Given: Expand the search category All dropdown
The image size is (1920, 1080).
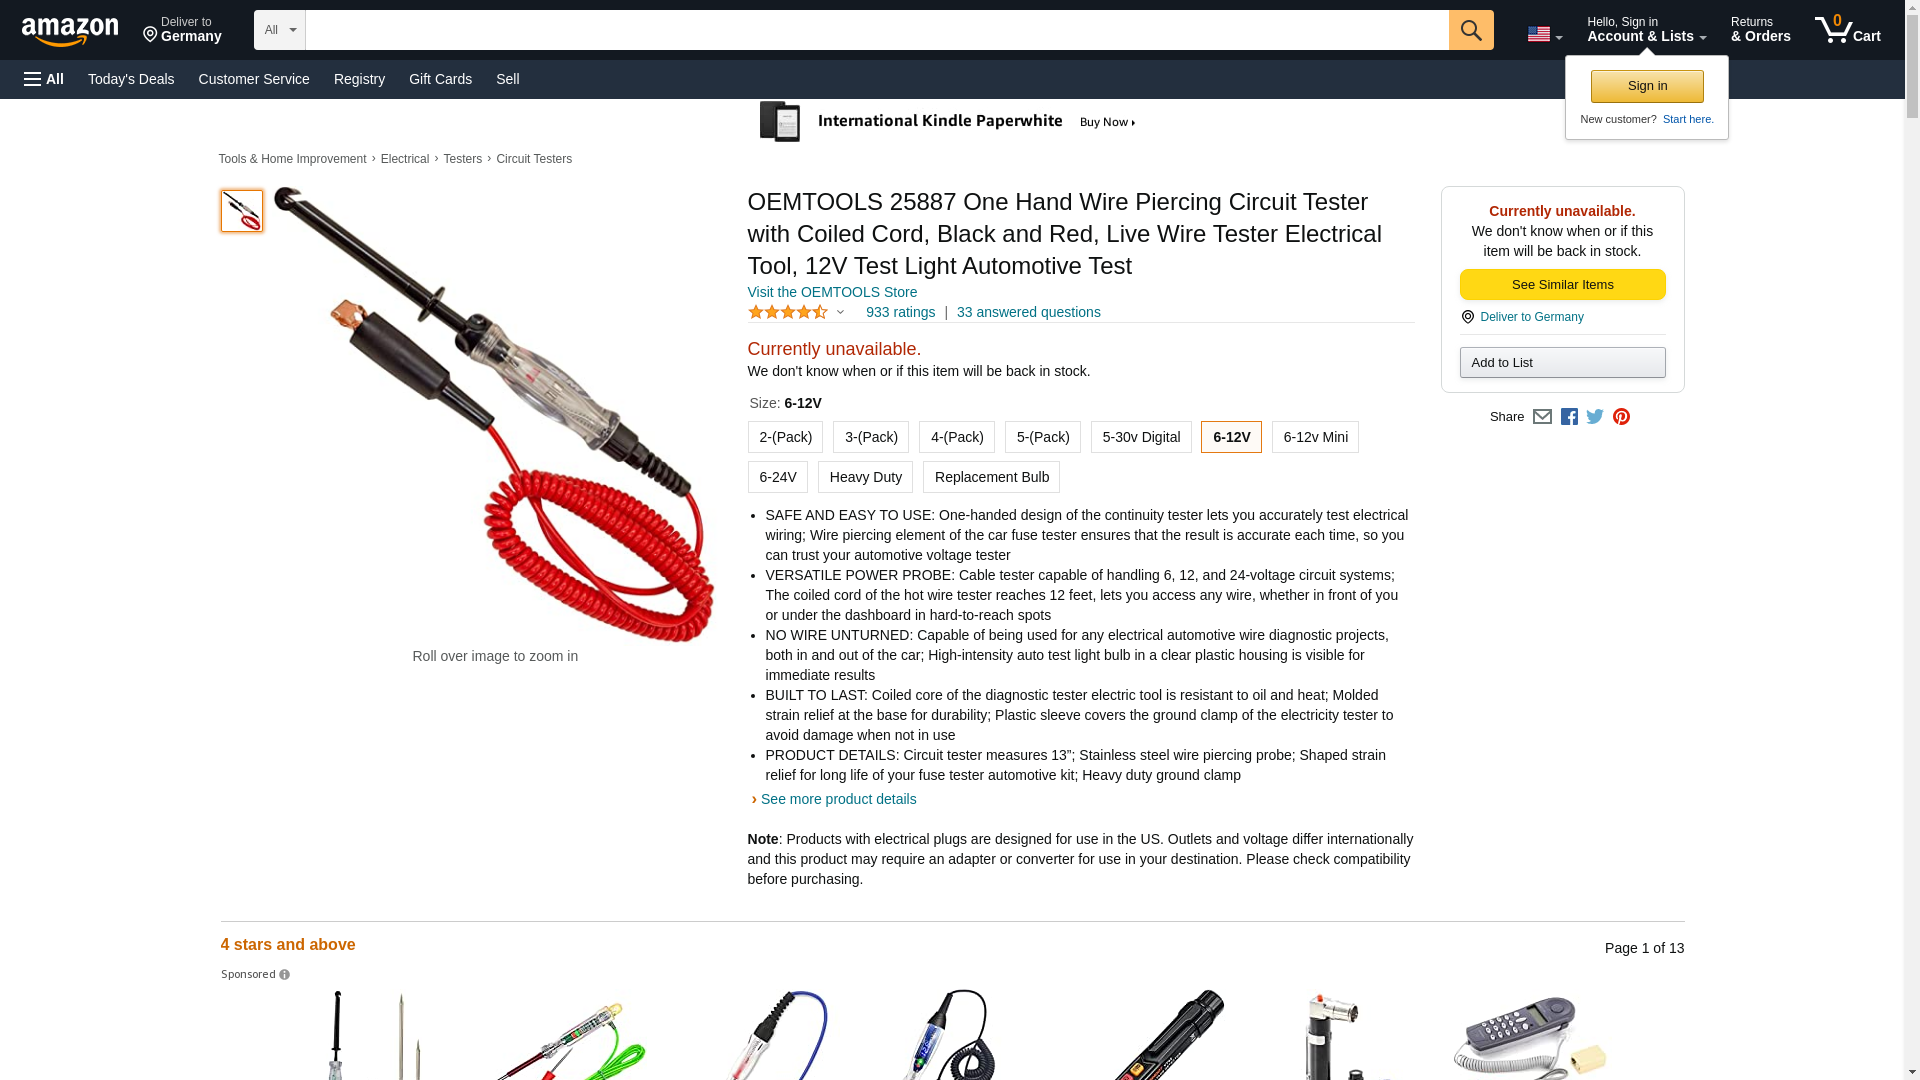Looking at the screenshot, I should click(280, 30).
